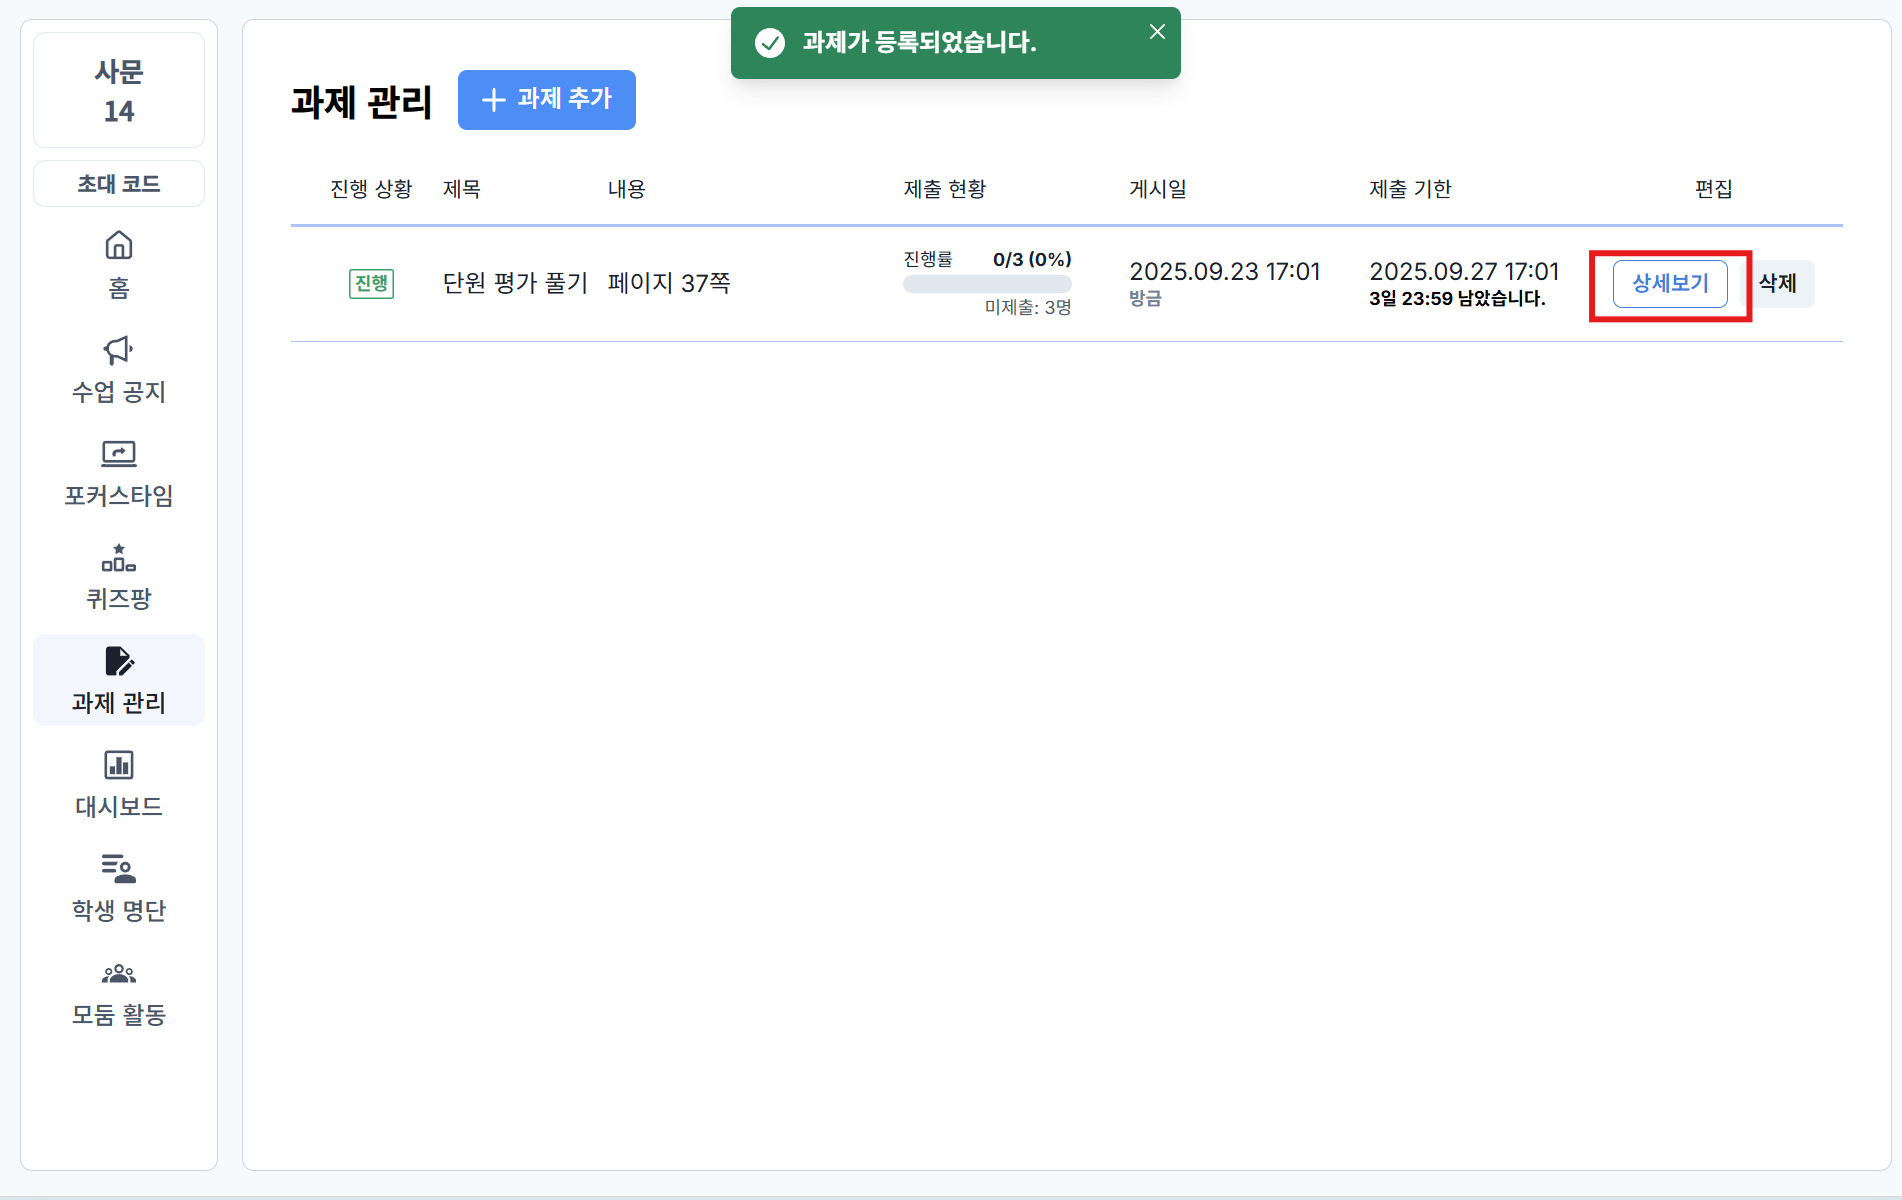Image resolution: width=1902 pixels, height=1200 pixels.
Task: Click the assignment management pencil icon
Action: (x=119, y=662)
